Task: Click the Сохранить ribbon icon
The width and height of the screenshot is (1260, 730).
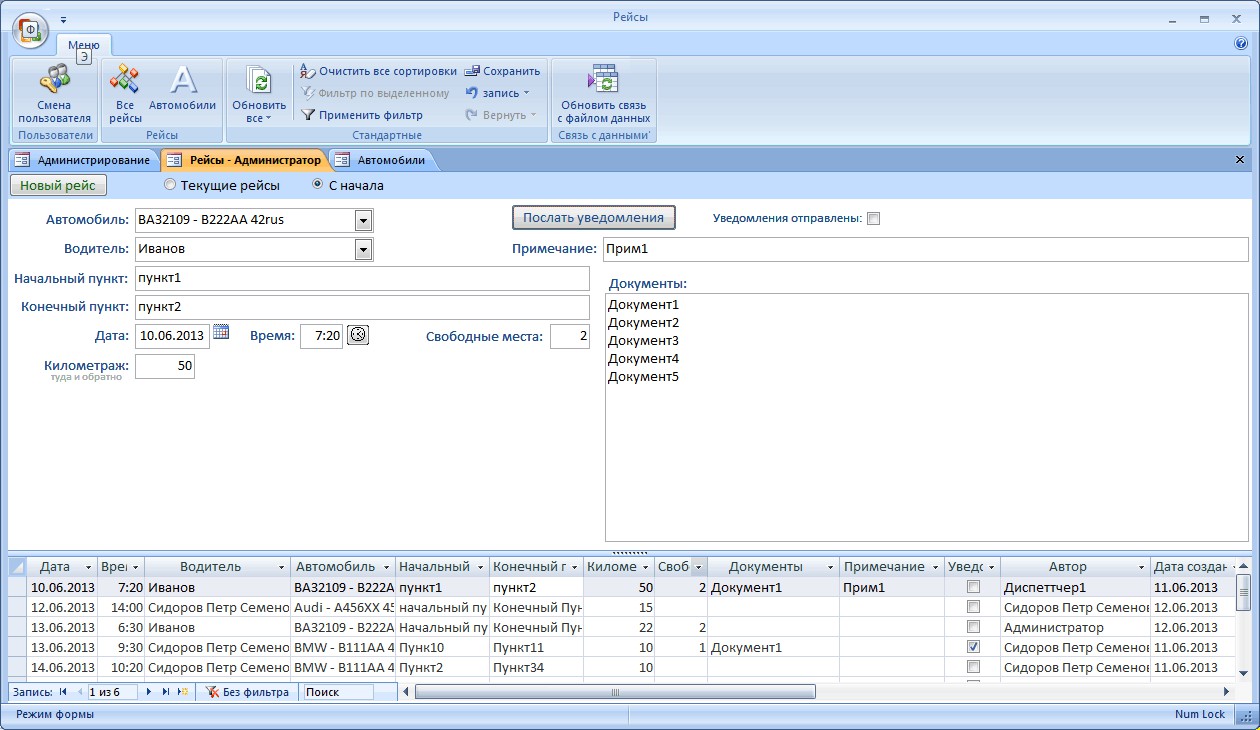Action: [472, 71]
